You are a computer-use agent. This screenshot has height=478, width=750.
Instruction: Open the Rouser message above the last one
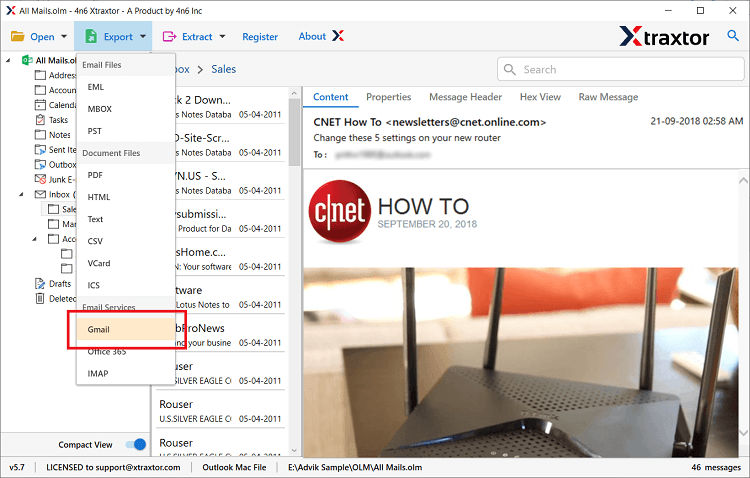pyautogui.click(x=220, y=411)
